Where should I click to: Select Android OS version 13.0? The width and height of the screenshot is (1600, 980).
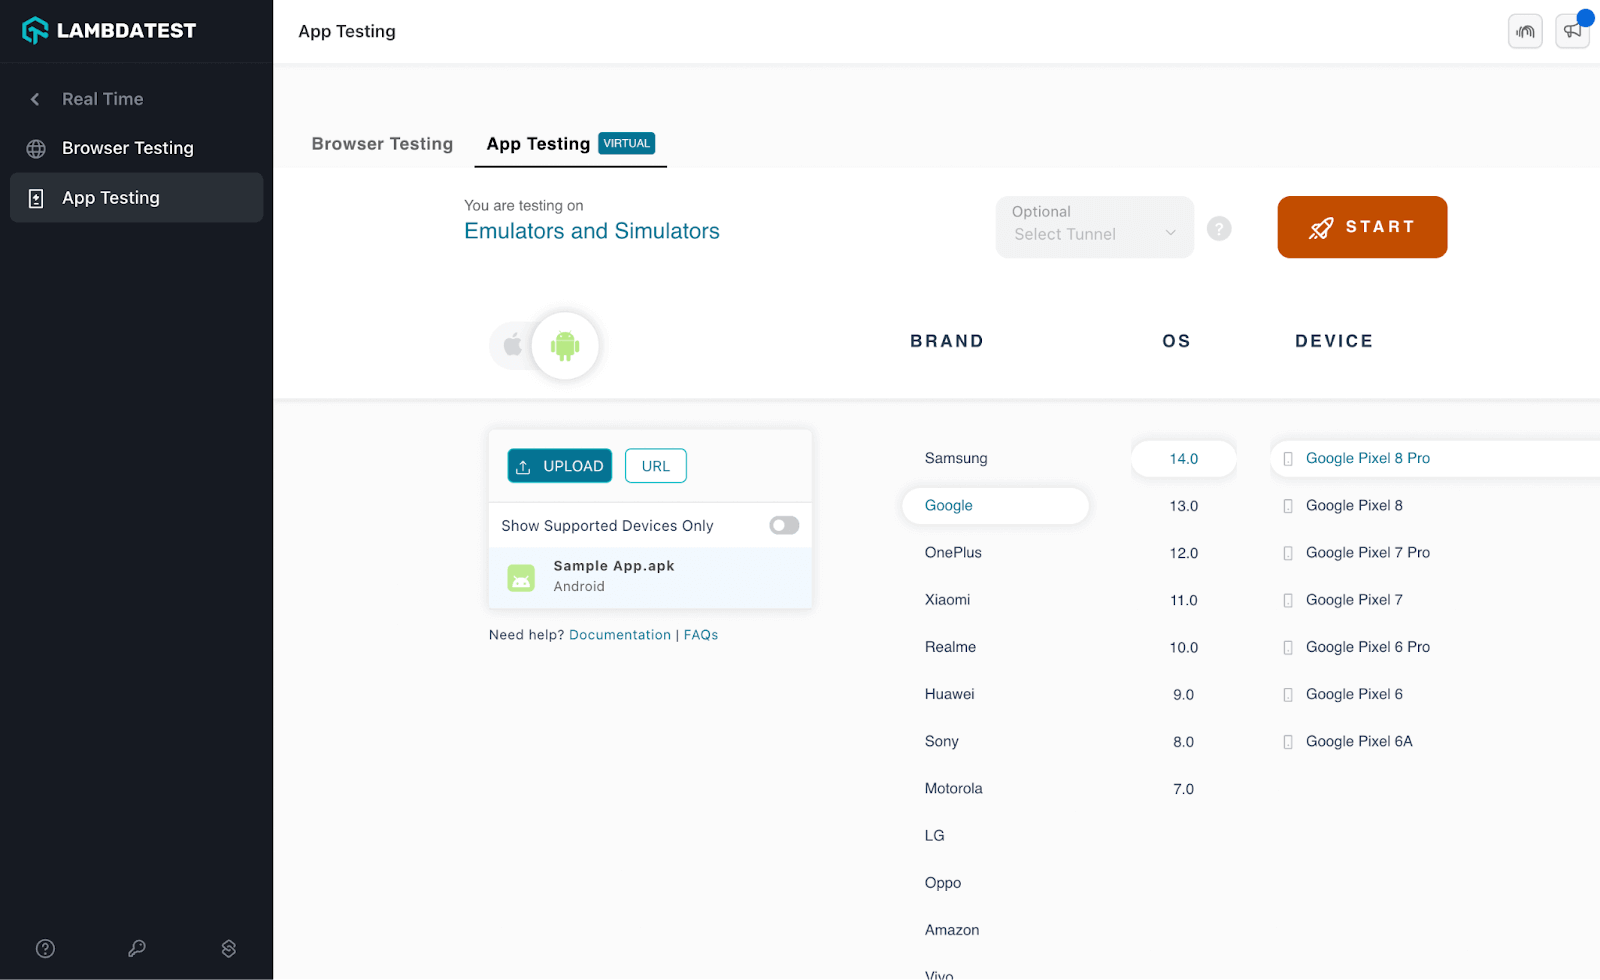pyautogui.click(x=1183, y=506)
